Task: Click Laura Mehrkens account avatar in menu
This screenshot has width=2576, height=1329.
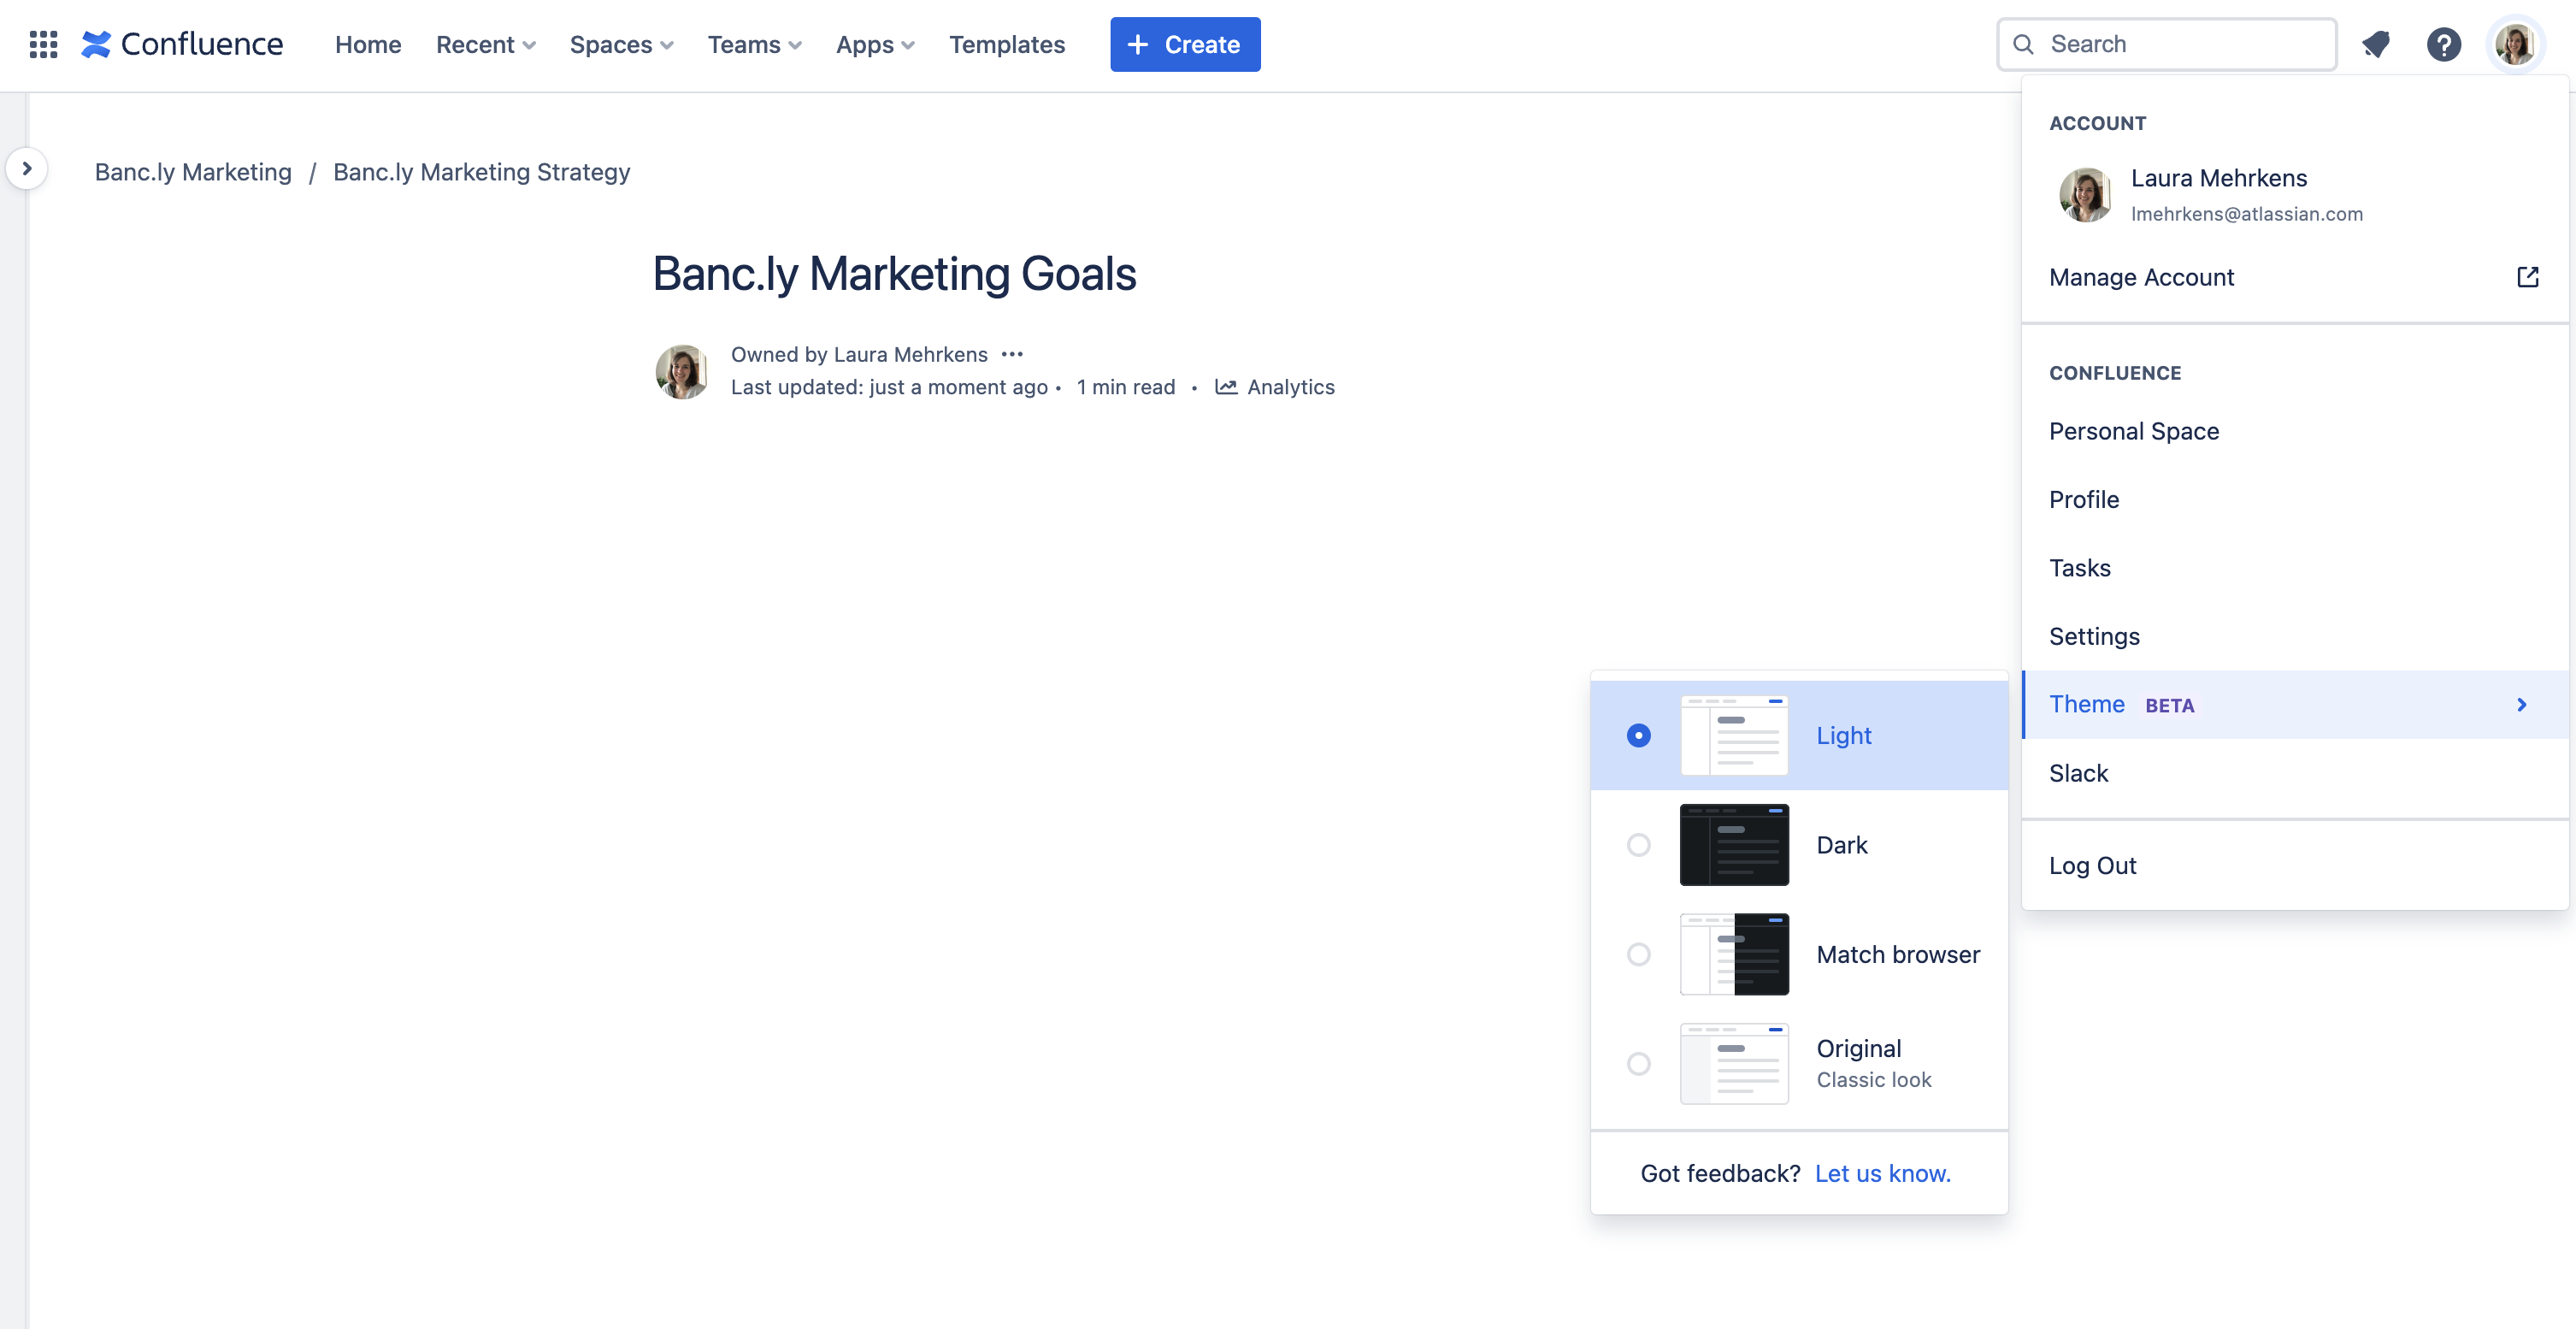Action: [x=2085, y=194]
